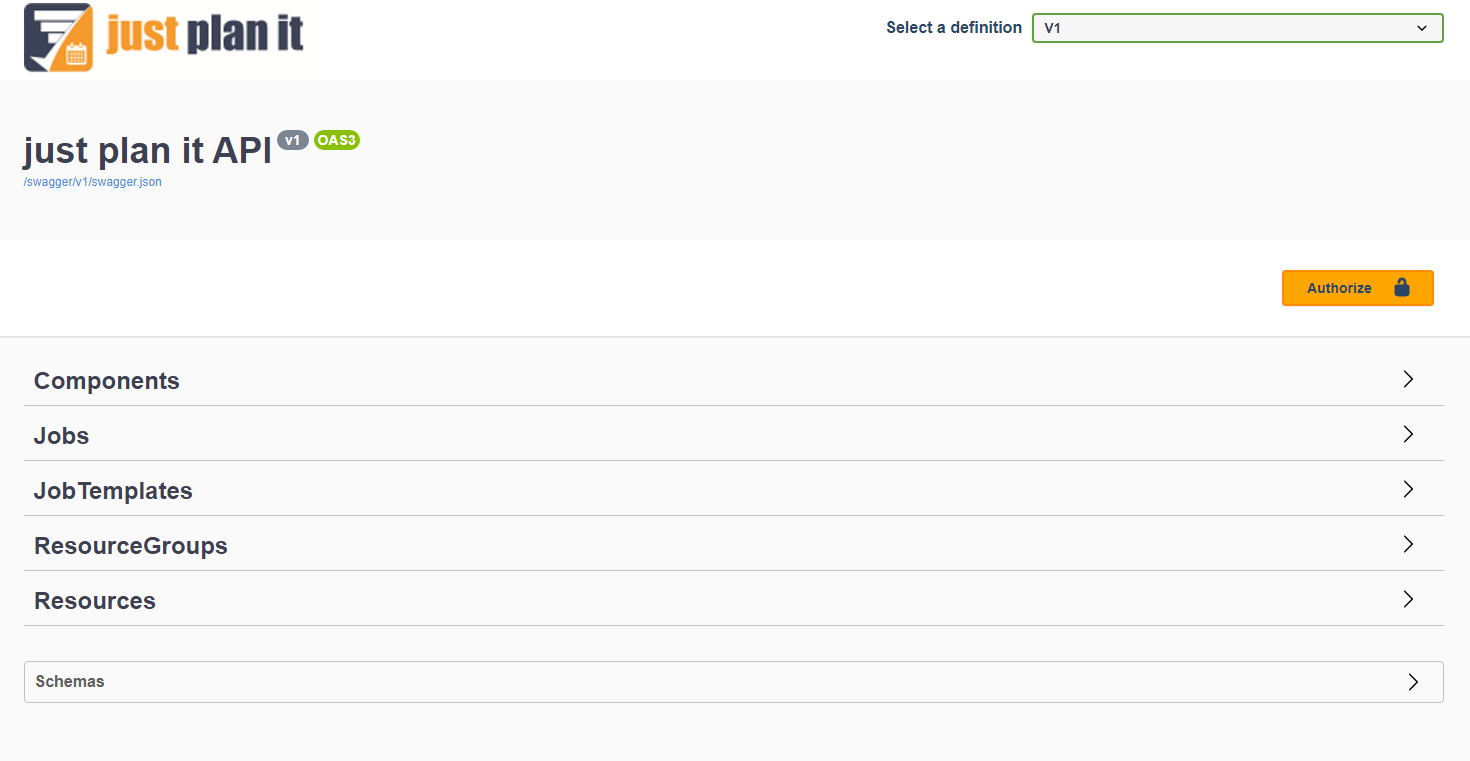The image size is (1470, 761).
Task: Click the Schemas label text
Action: [x=70, y=681]
